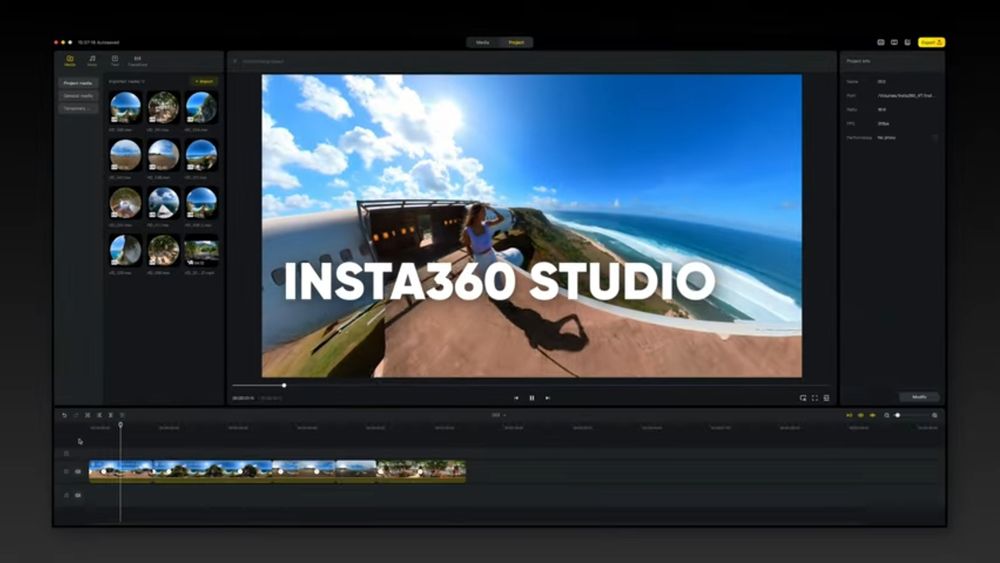The width and height of the screenshot is (1000, 563).
Task: Click the Modify button in Project info
Action: pos(919,397)
